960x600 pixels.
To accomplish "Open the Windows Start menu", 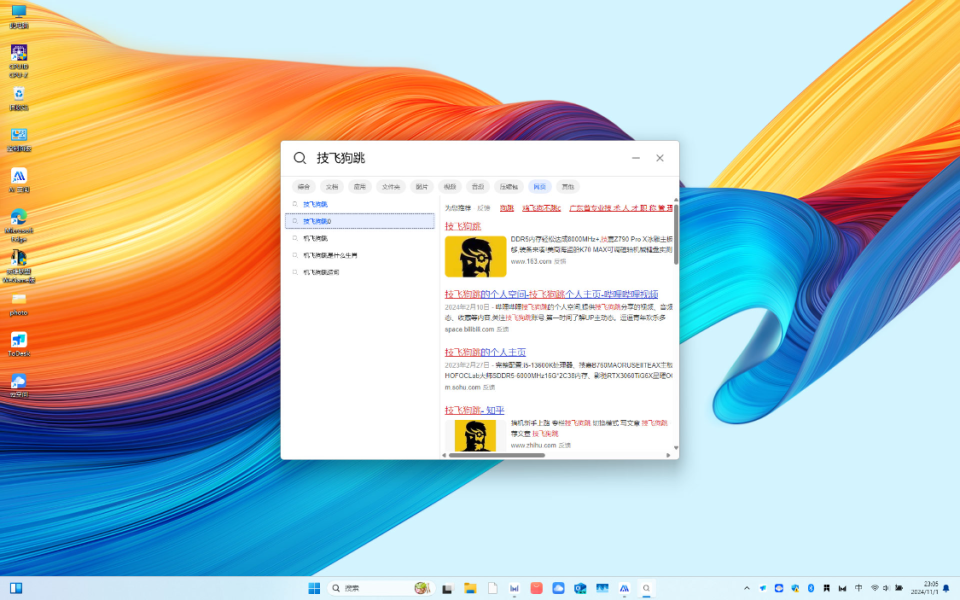I will 314,588.
